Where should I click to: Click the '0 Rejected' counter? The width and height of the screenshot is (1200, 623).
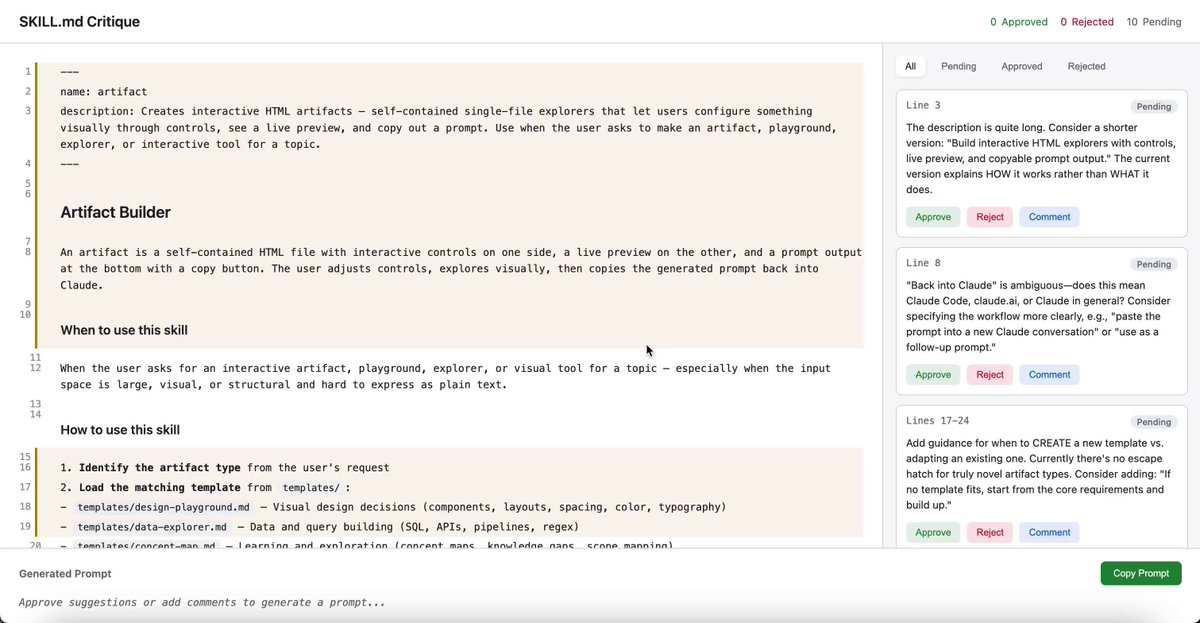point(1087,22)
